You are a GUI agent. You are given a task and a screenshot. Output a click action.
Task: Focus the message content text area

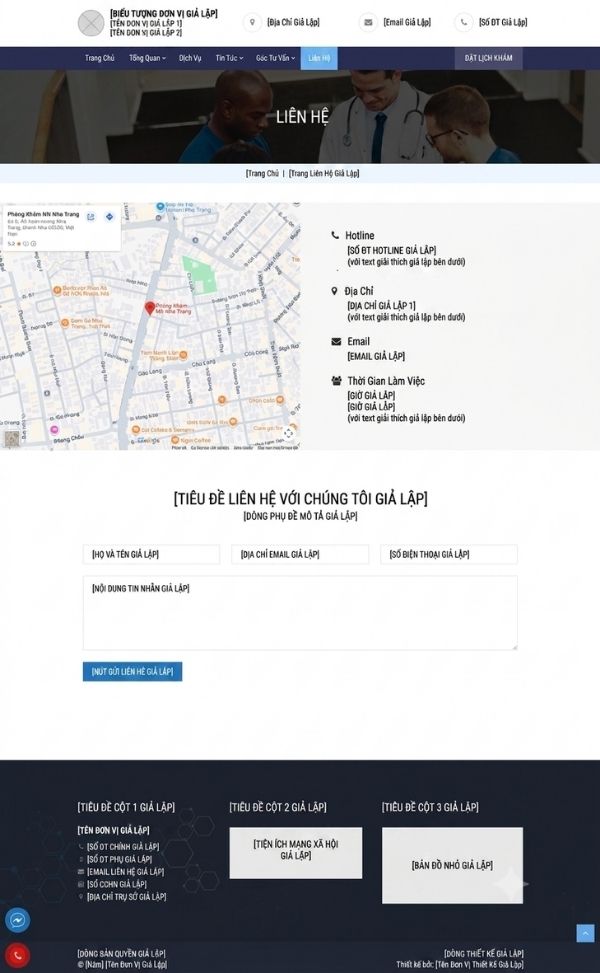(300, 612)
